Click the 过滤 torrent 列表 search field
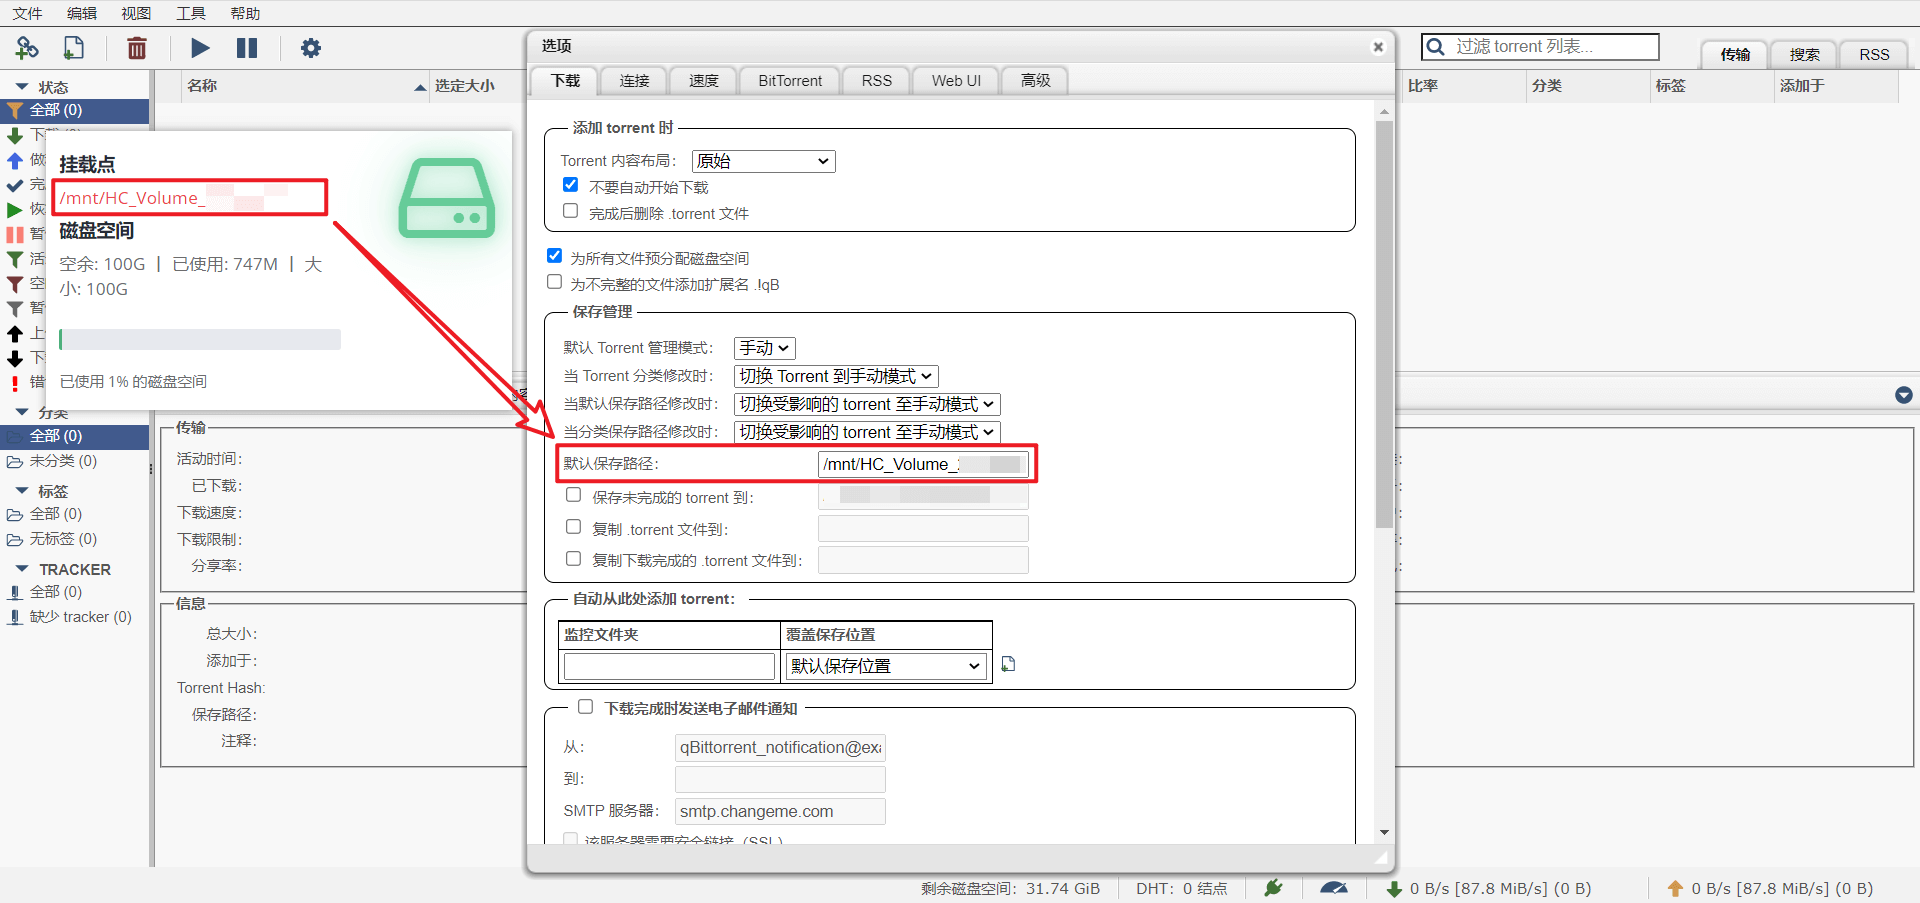 tap(1540, 47)
